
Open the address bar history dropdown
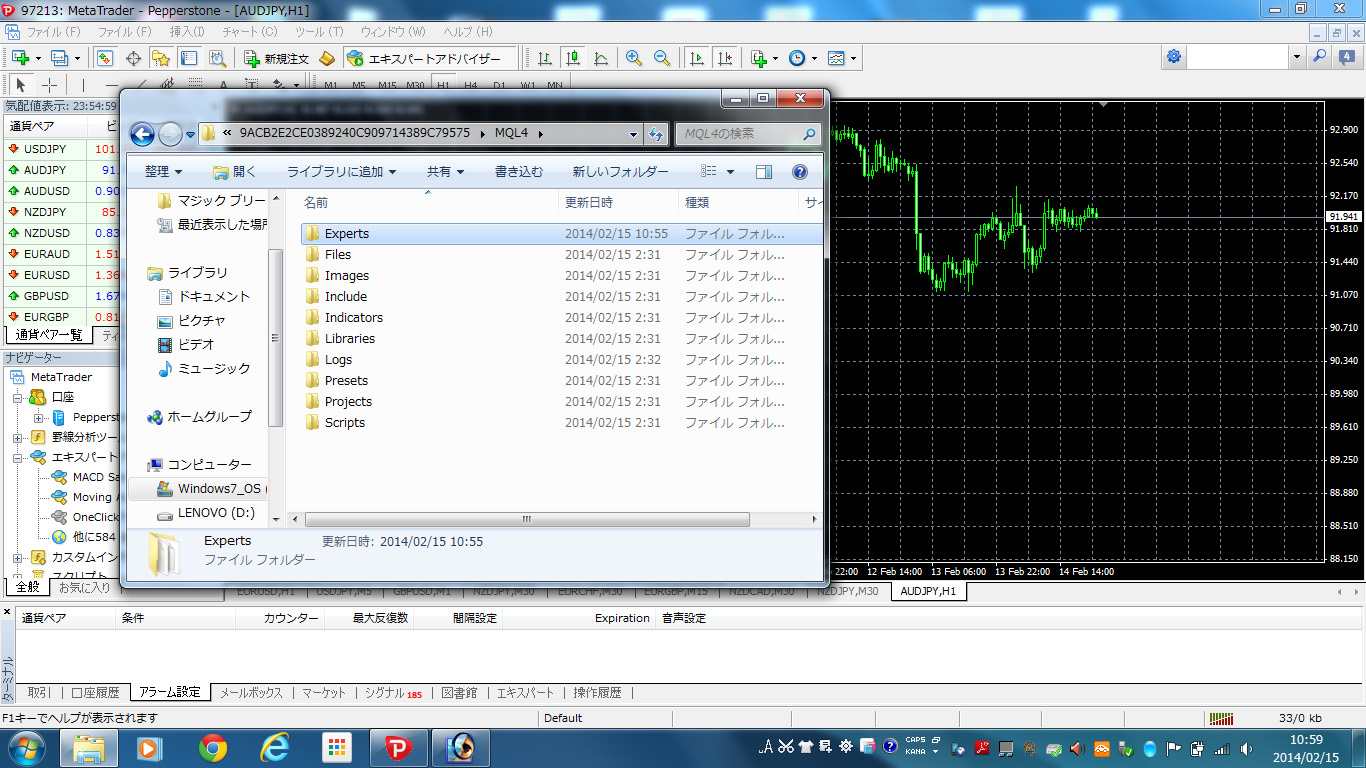click(633, 133)
